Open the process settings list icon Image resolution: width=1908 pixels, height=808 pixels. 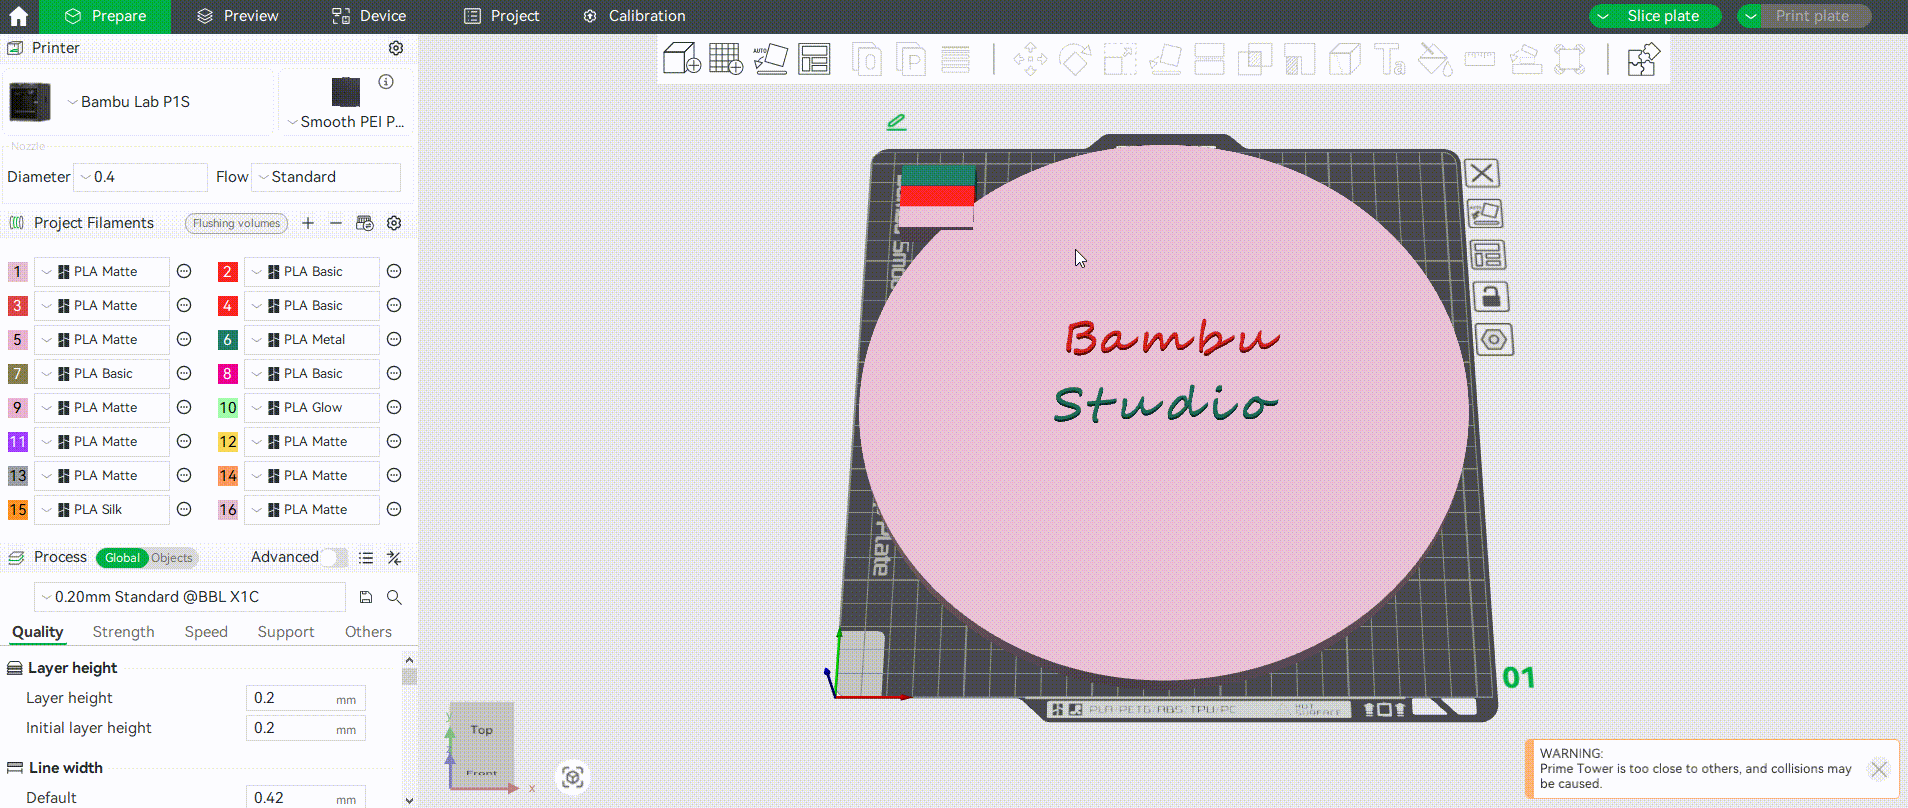(x=366, y=558)
